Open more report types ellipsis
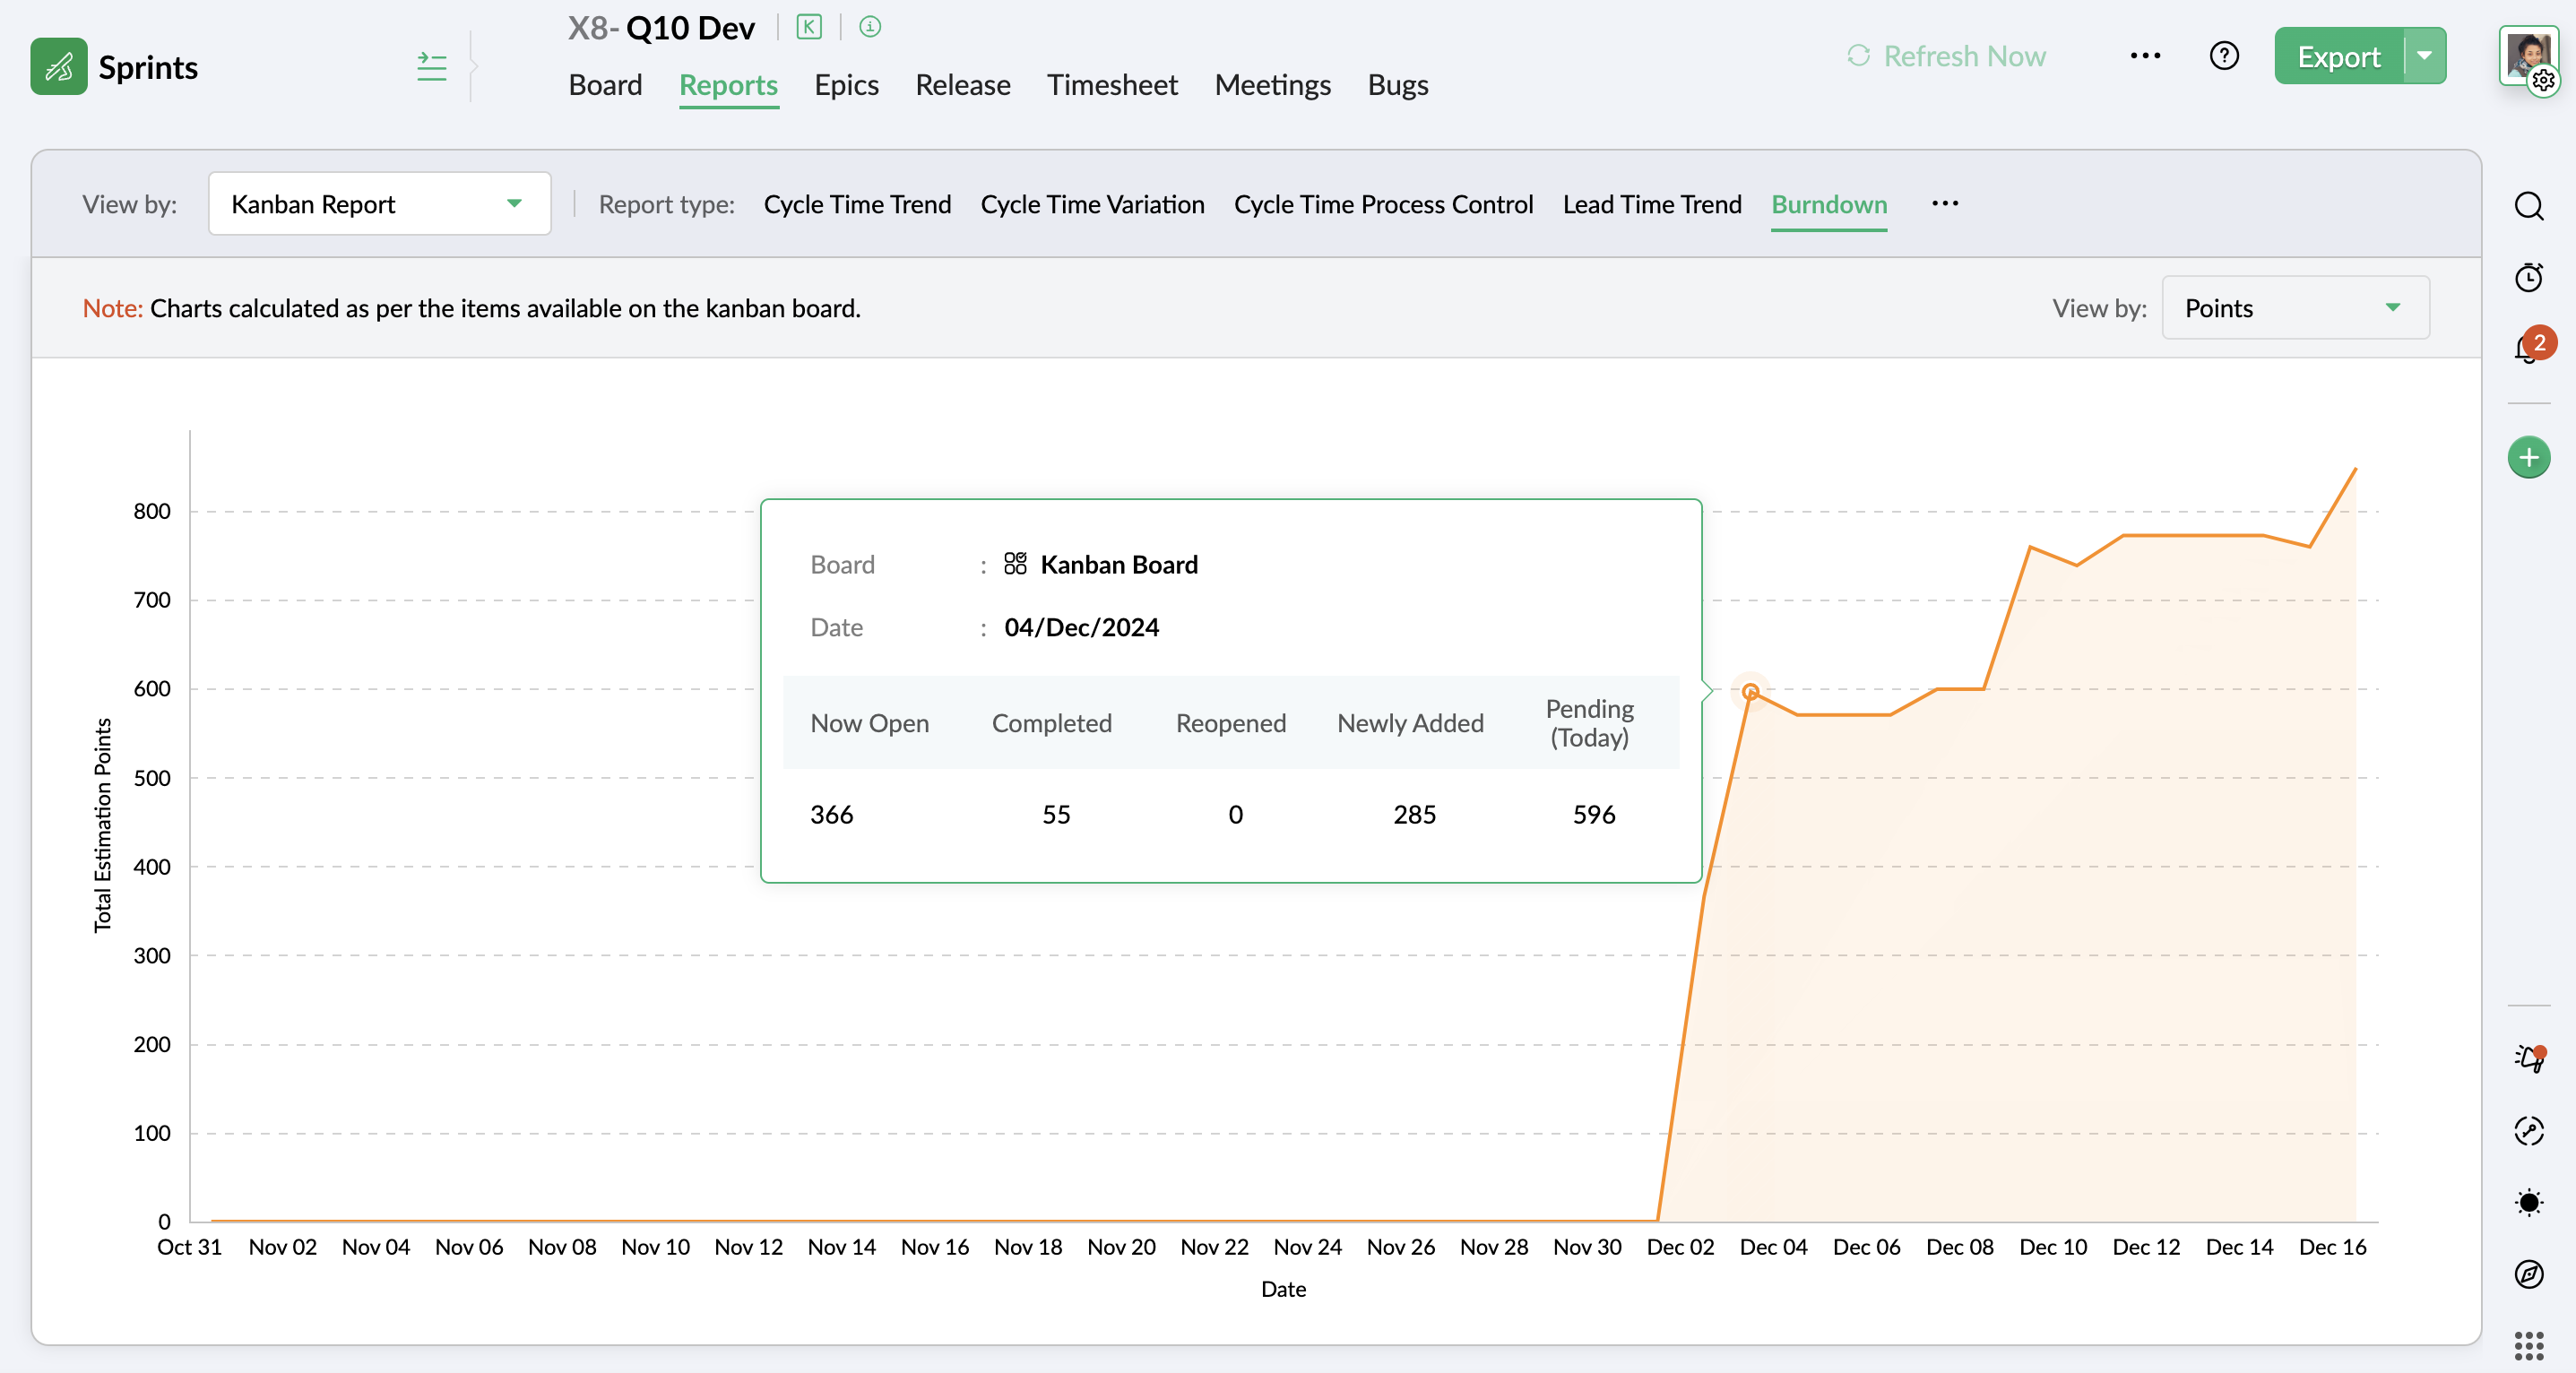 1944,204
